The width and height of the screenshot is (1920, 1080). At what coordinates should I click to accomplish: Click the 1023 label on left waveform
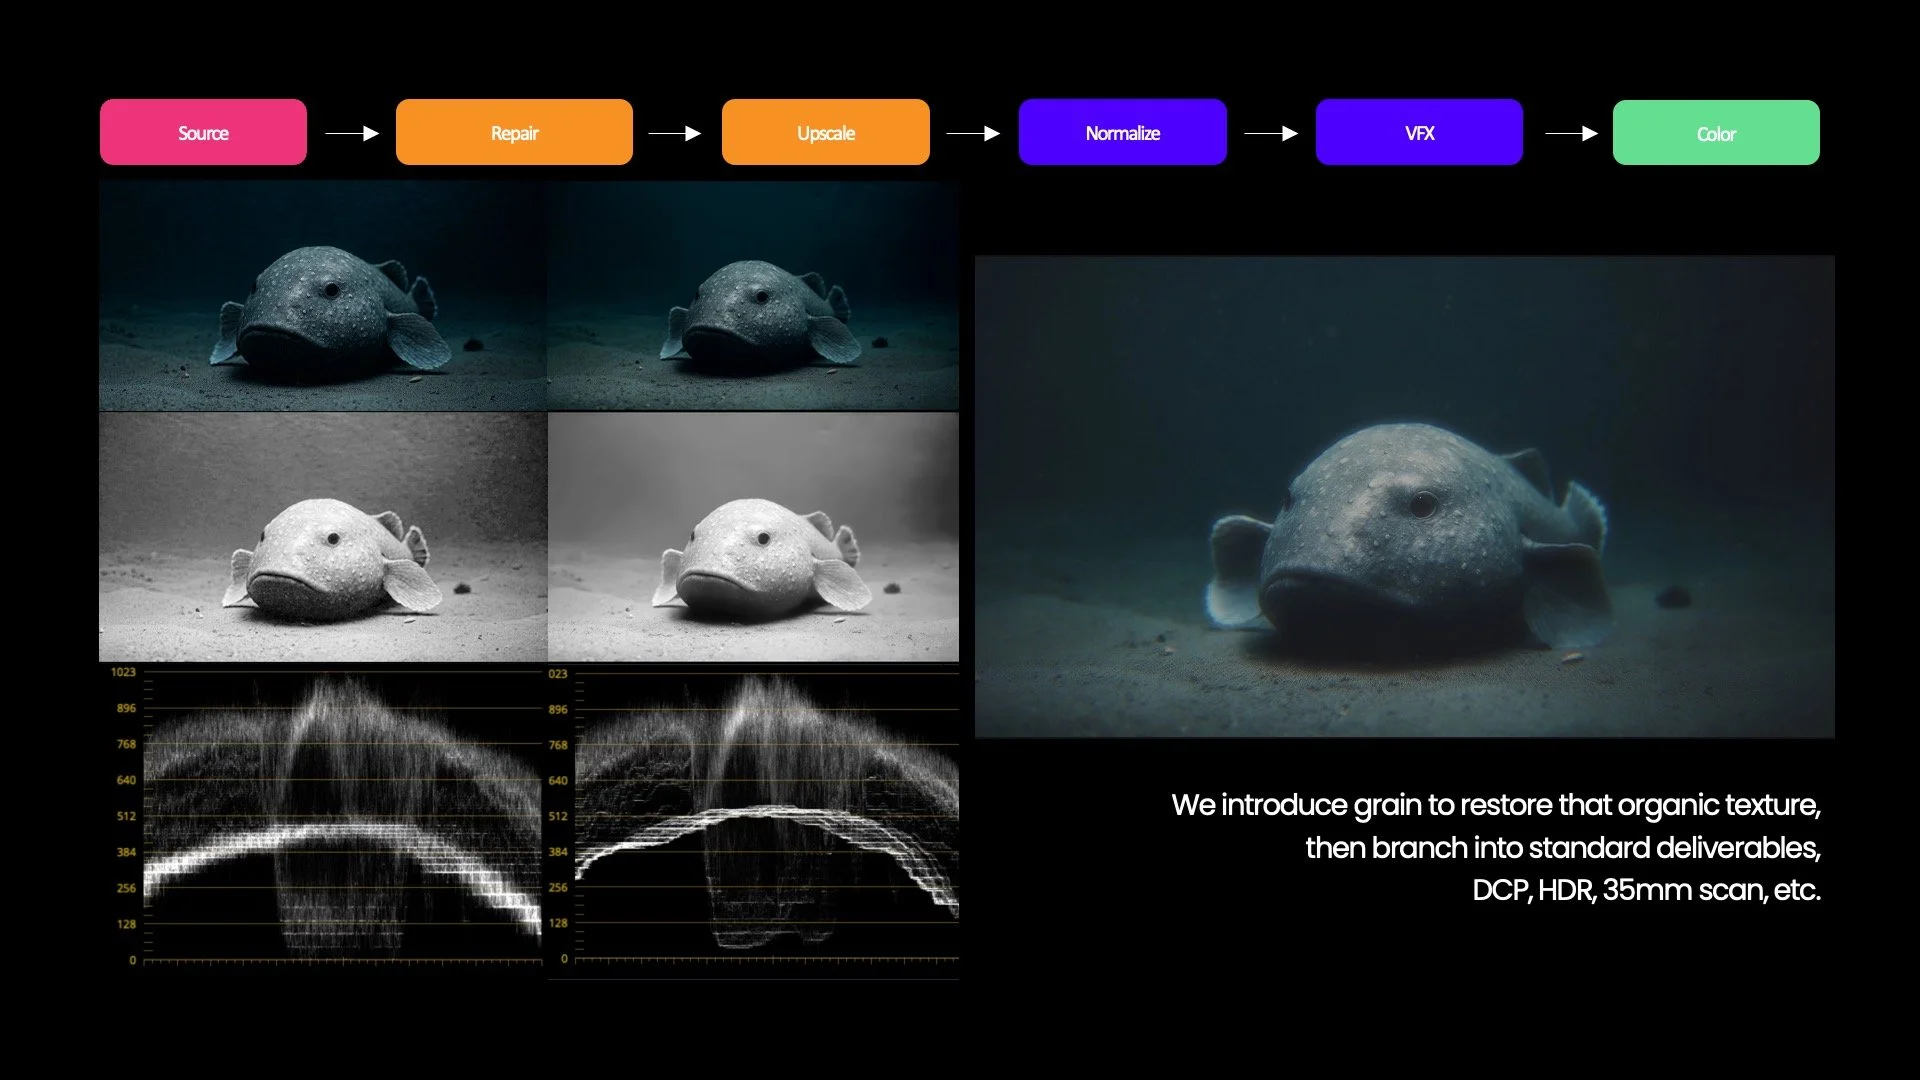coord(123,672)
